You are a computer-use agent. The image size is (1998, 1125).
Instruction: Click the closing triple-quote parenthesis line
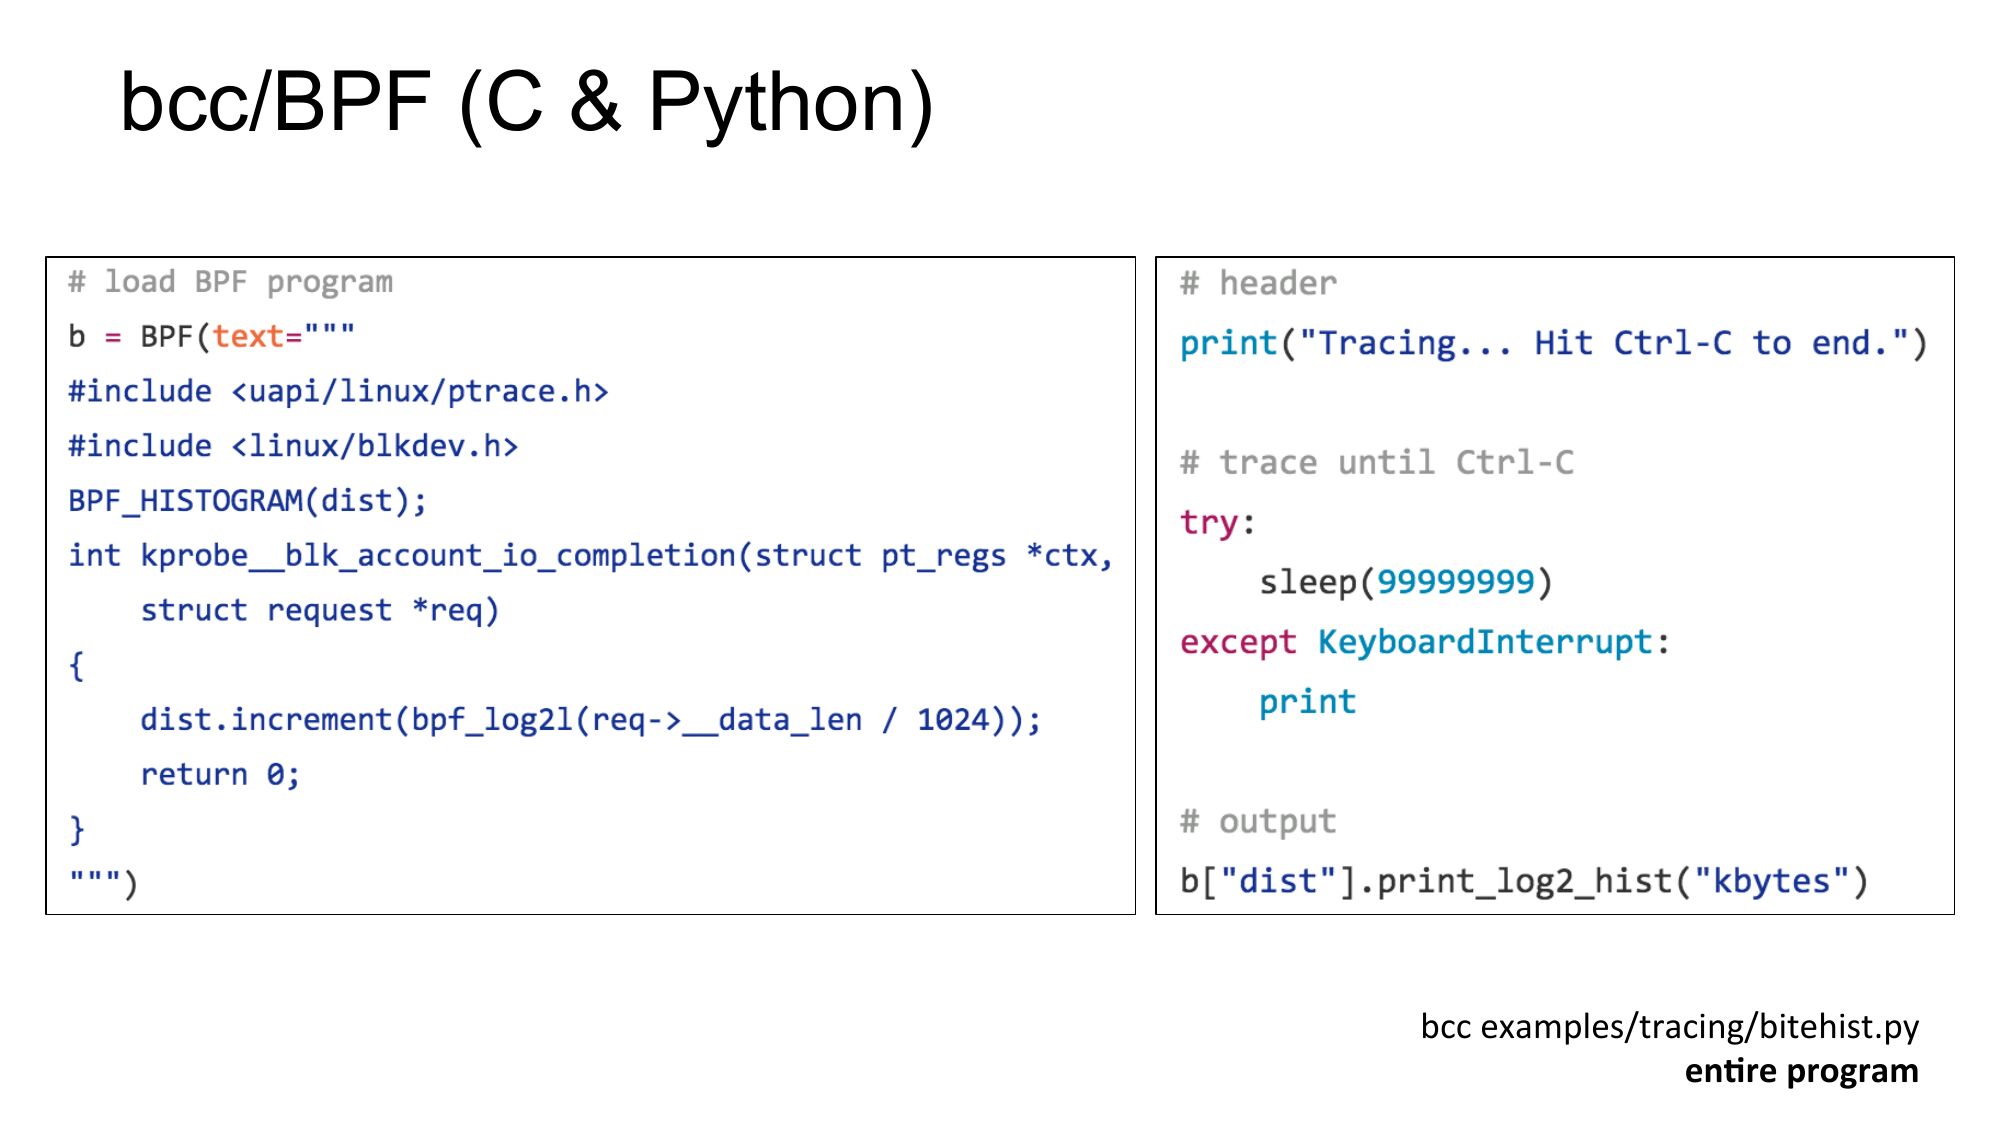(103, 883)
